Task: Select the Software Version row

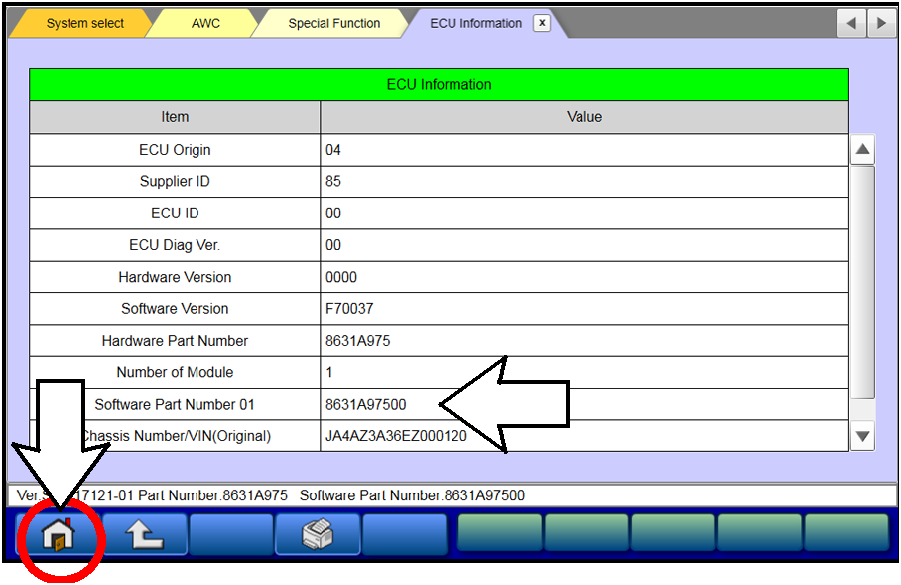Action: click(175, 309)
